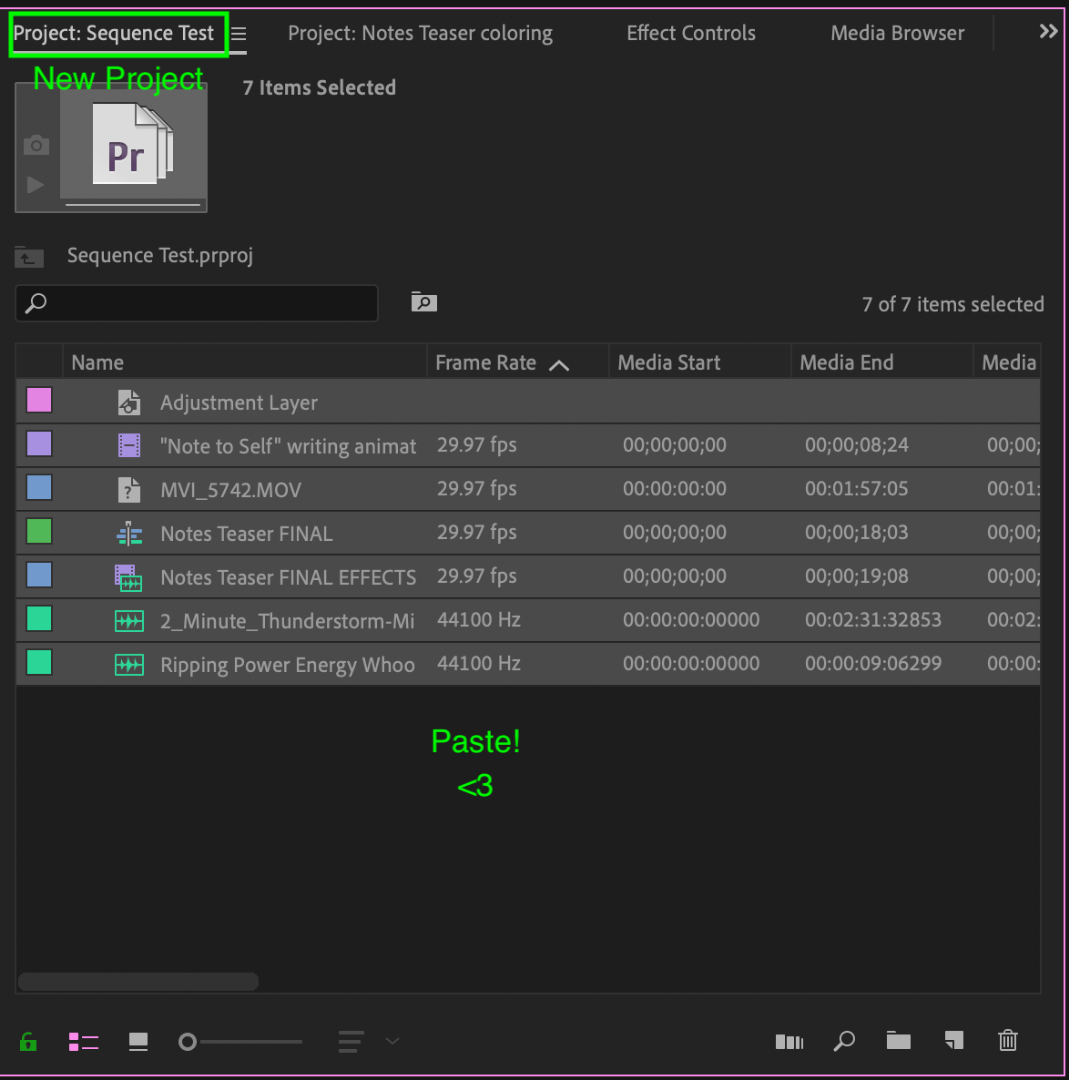Click the Note to Self clip icon
The width and height of the screenshot is (1069, 1080).
[x=129, y=446]
